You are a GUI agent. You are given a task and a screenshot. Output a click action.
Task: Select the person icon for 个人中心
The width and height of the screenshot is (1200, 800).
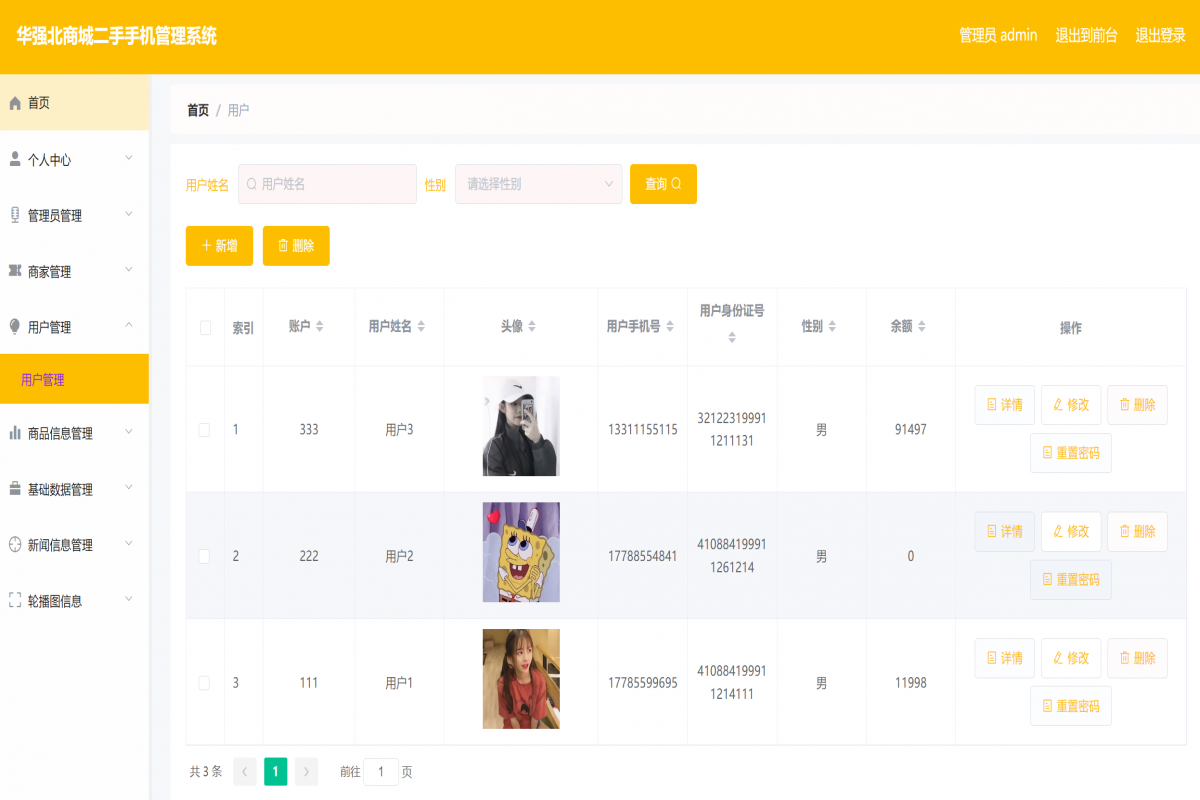click(x=15, y=158)
